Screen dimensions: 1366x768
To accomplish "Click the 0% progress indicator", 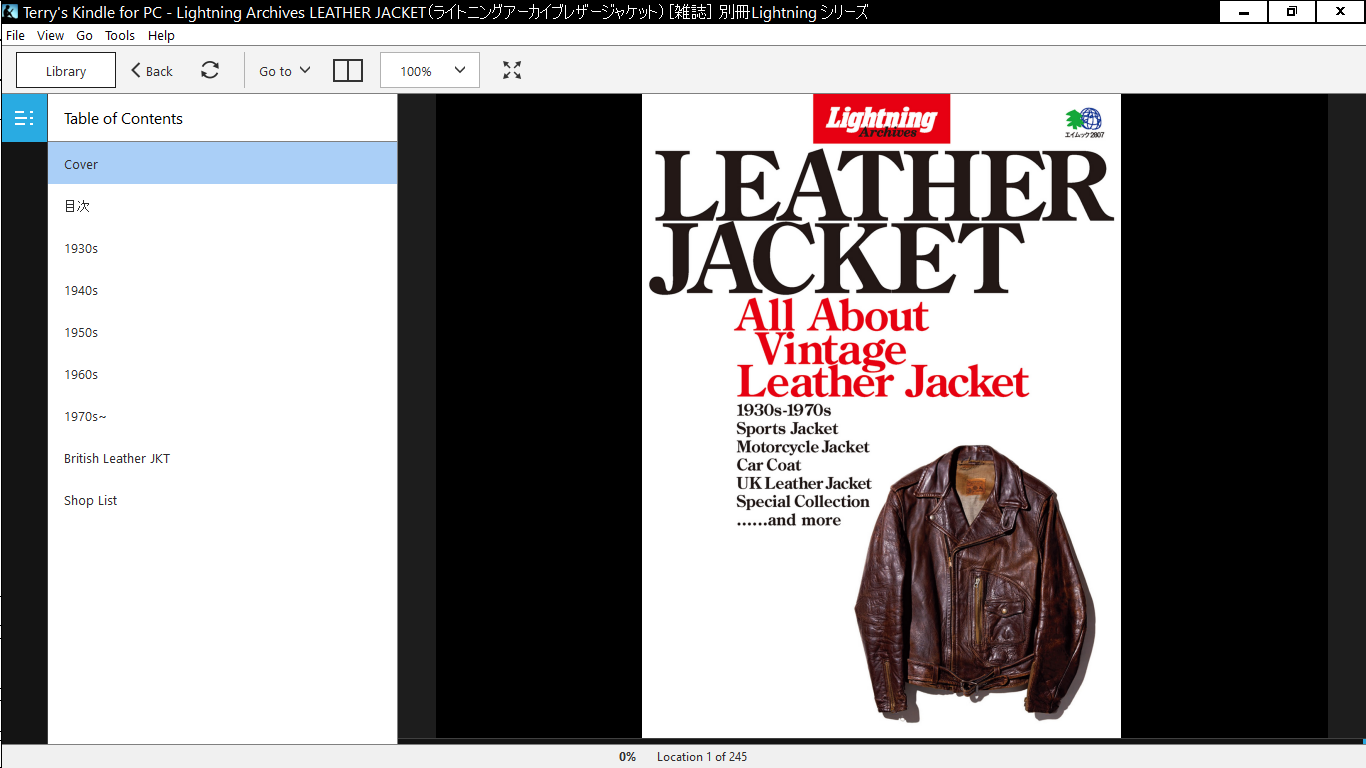I will pos(627,757).
